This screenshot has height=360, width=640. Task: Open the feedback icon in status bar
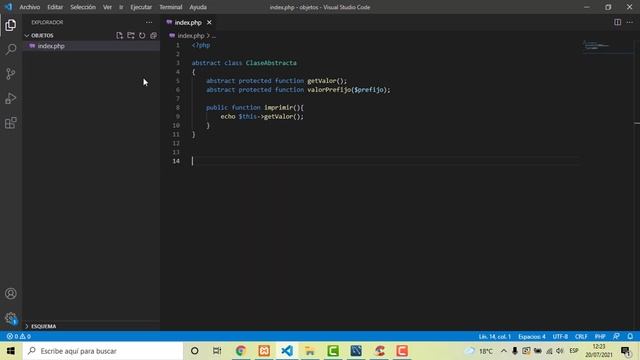point(616,336)
